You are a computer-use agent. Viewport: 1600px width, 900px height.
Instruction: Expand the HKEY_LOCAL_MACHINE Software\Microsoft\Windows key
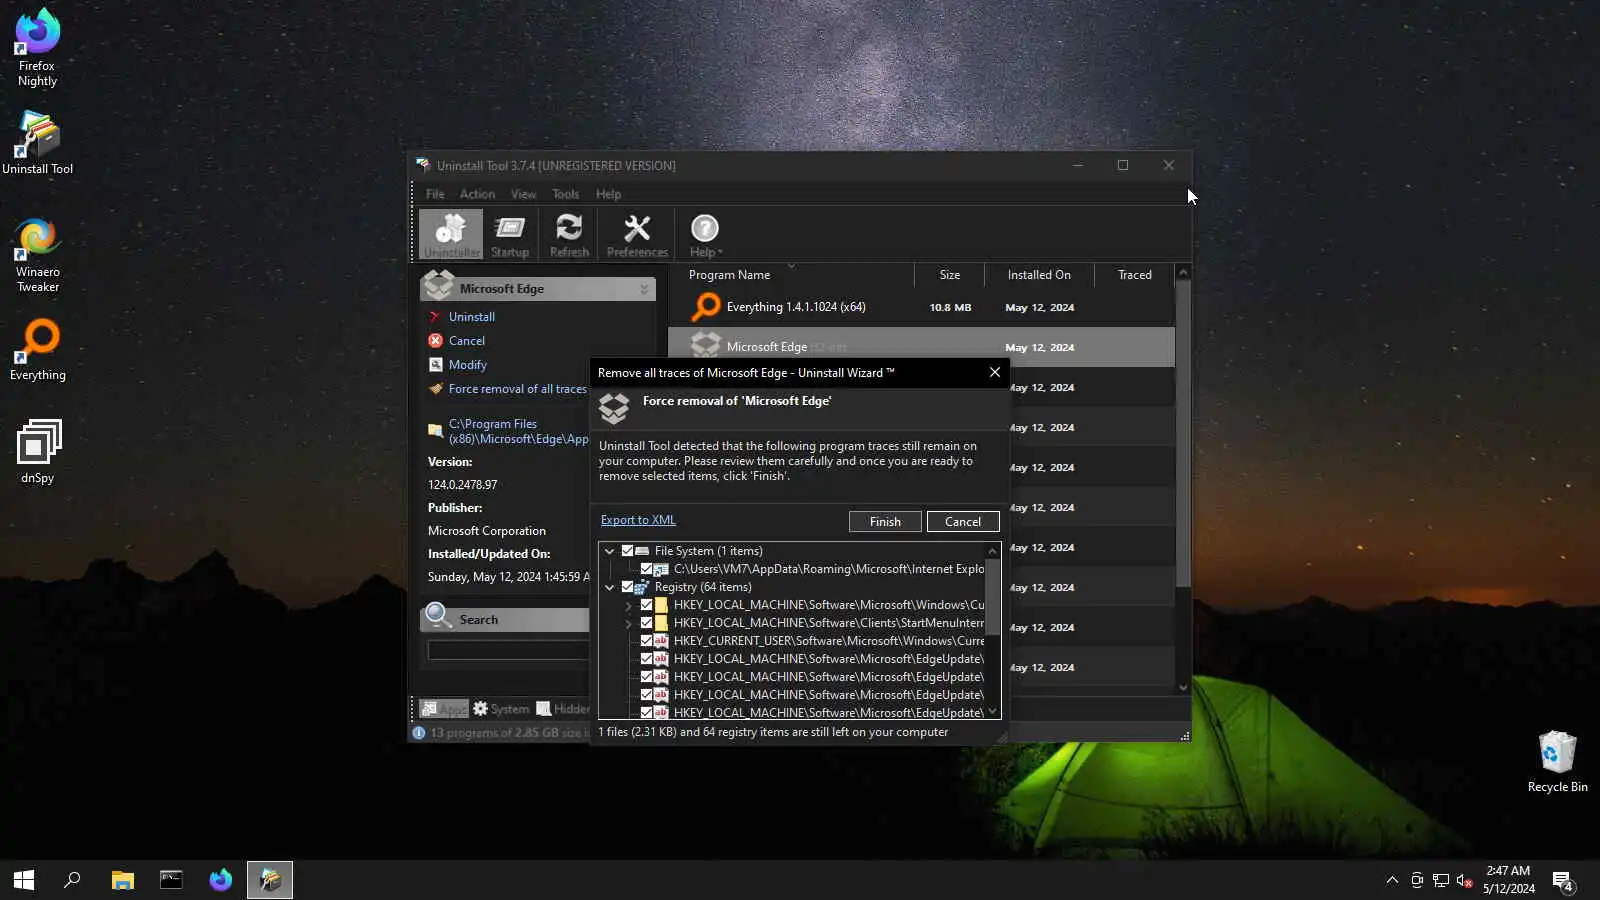point(628,604)
